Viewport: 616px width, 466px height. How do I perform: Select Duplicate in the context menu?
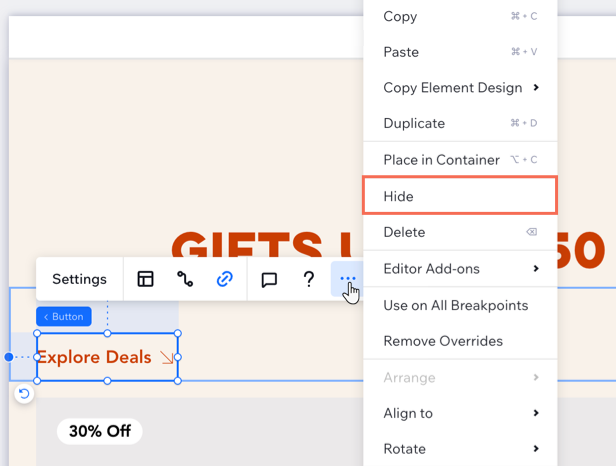[460, 123]
